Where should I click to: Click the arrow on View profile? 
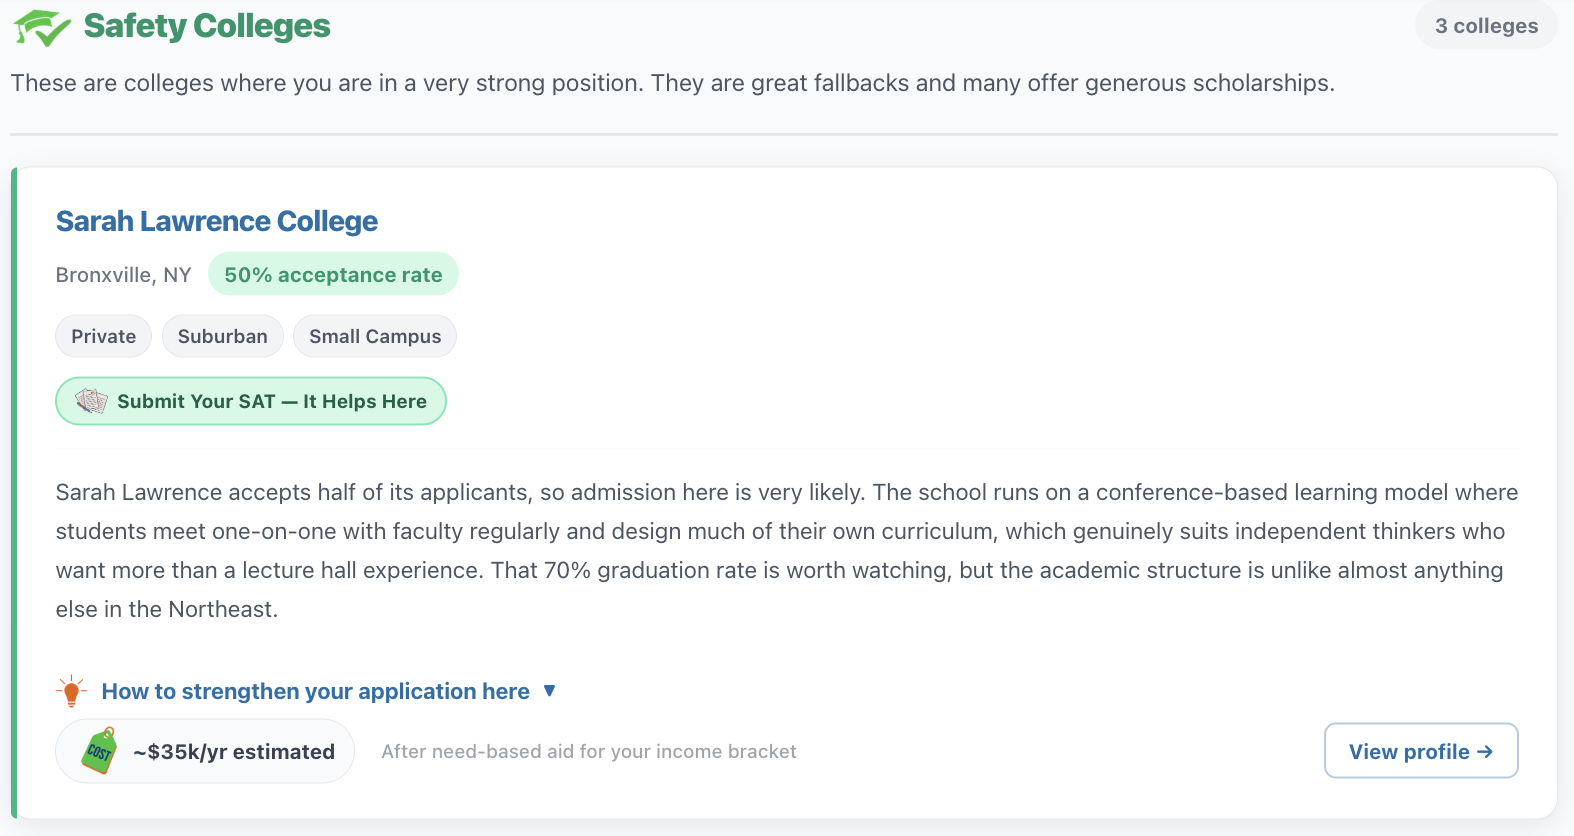coord(1485,751)
